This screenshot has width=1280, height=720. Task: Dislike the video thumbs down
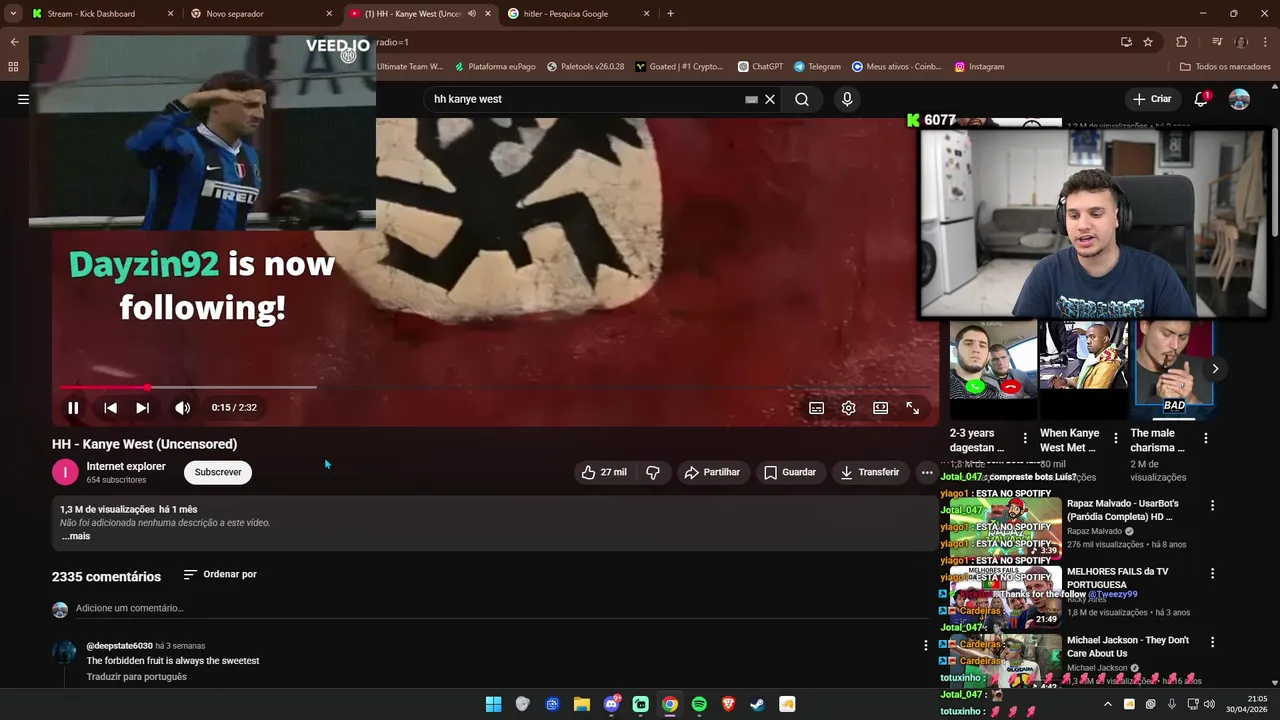pyautogui.click(x=653, y=472)
